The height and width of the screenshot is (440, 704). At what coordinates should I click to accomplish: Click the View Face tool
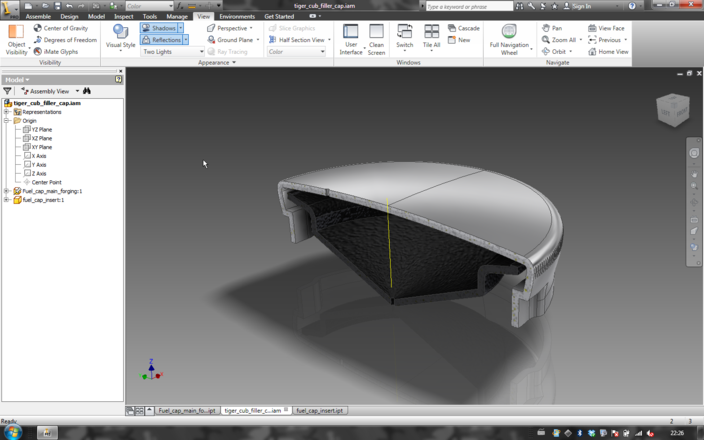pyautogui.click(x=606, y=28)
